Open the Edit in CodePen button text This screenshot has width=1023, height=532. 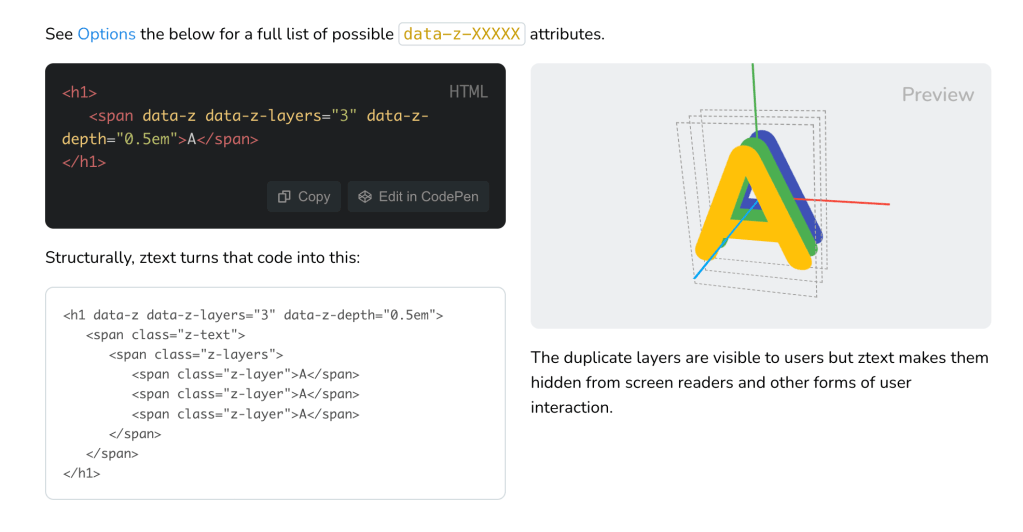(428, 197)
